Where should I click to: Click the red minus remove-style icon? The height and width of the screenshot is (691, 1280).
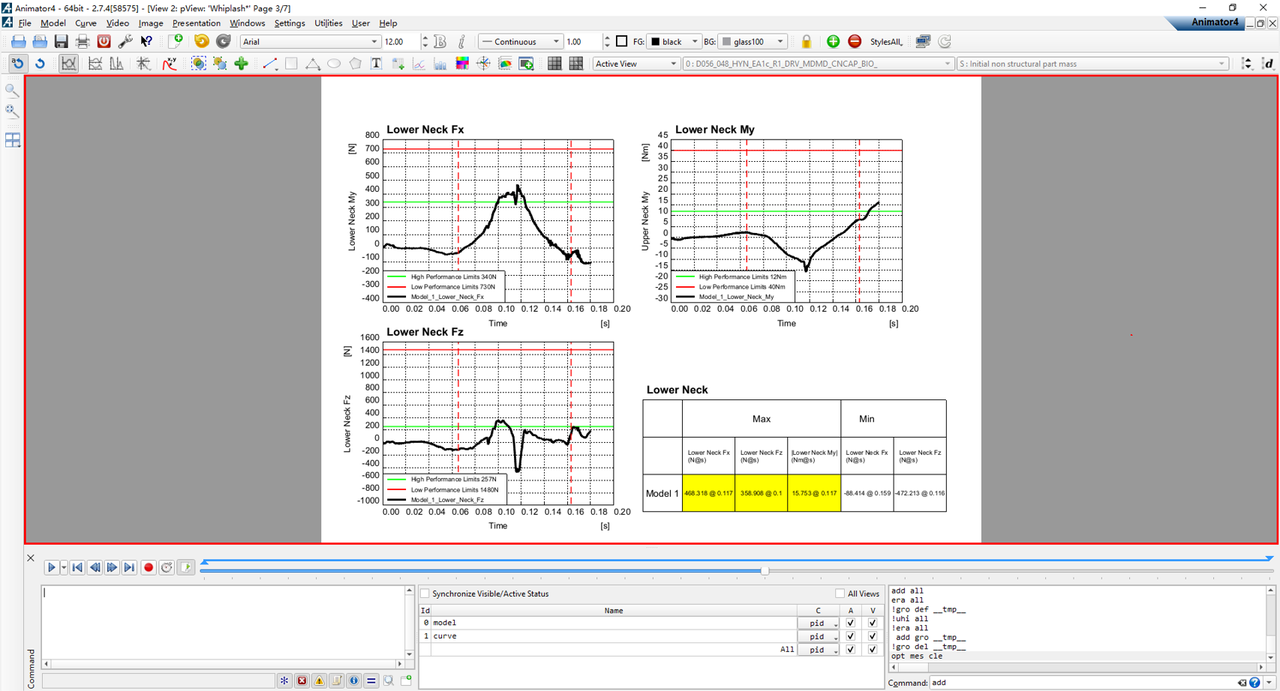(854, 42)
